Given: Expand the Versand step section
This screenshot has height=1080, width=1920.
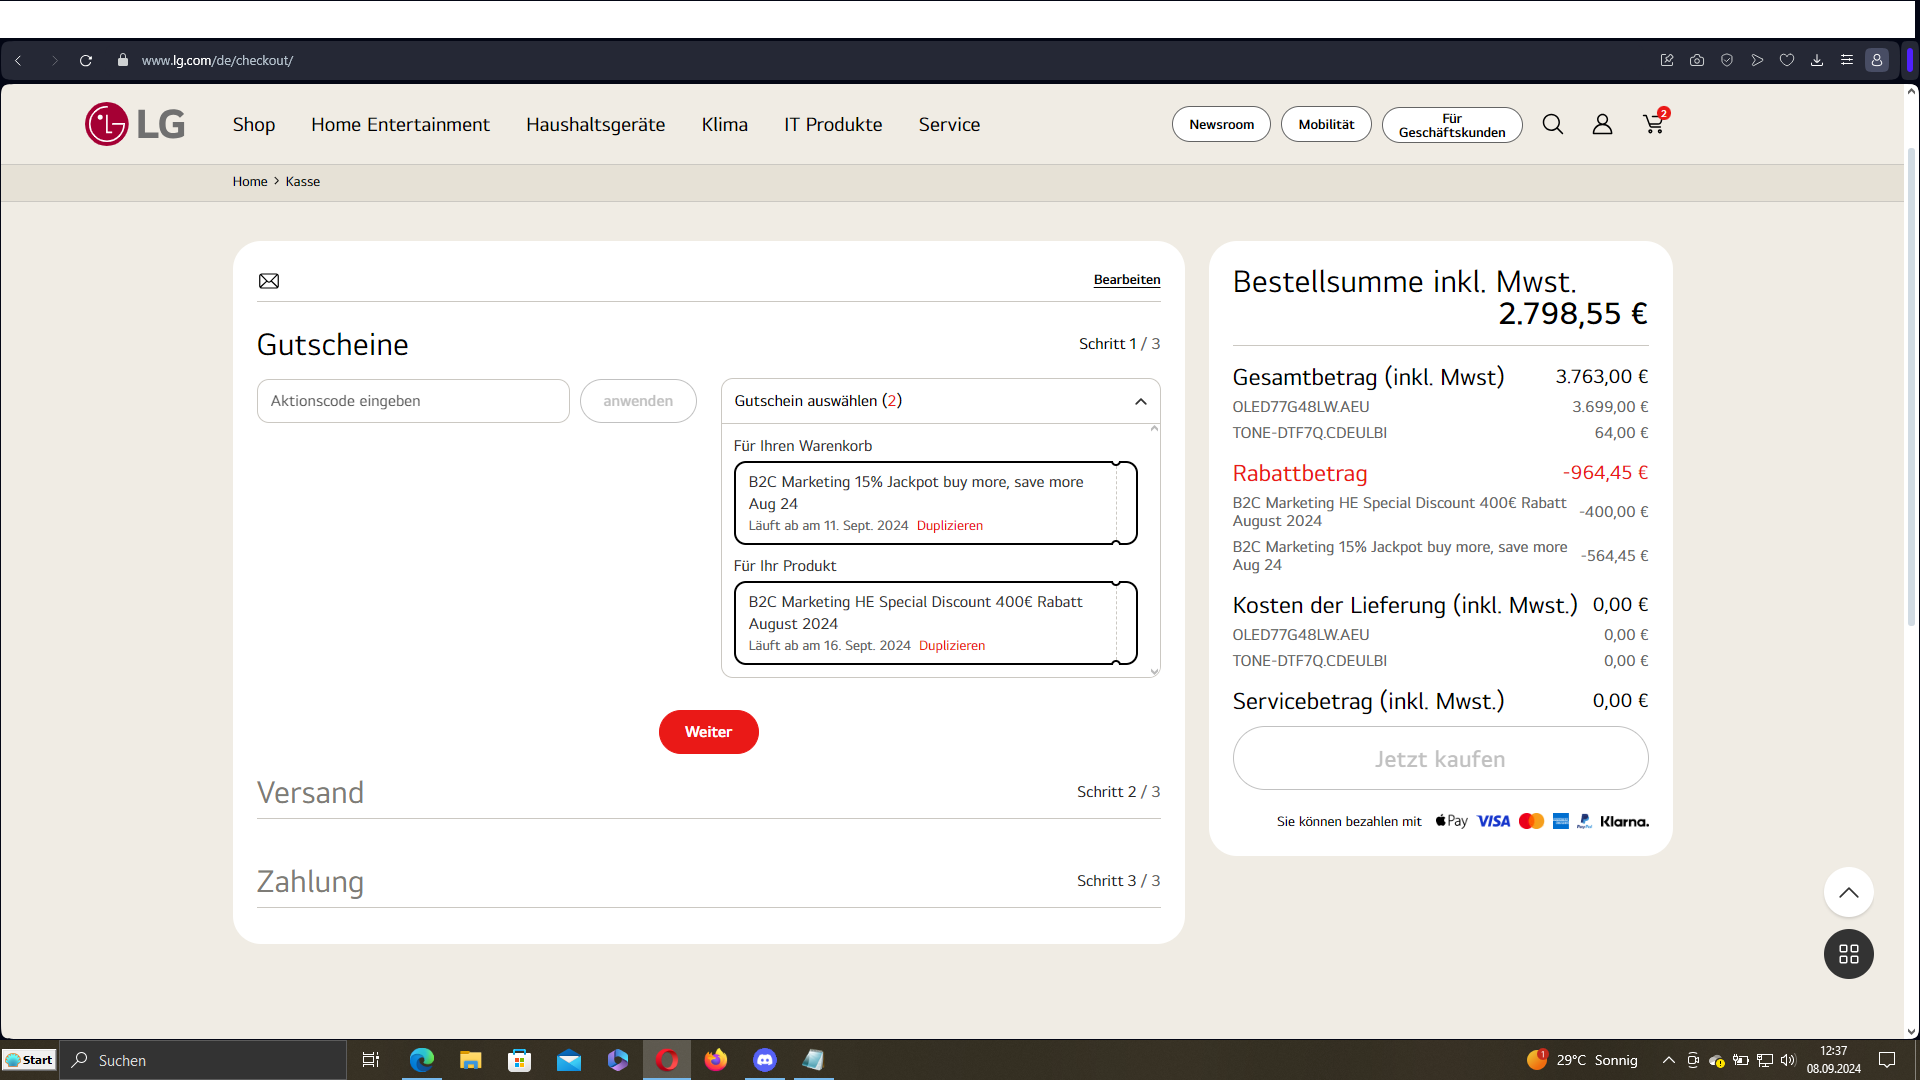Looking at the screenshot, I should 310,792.
